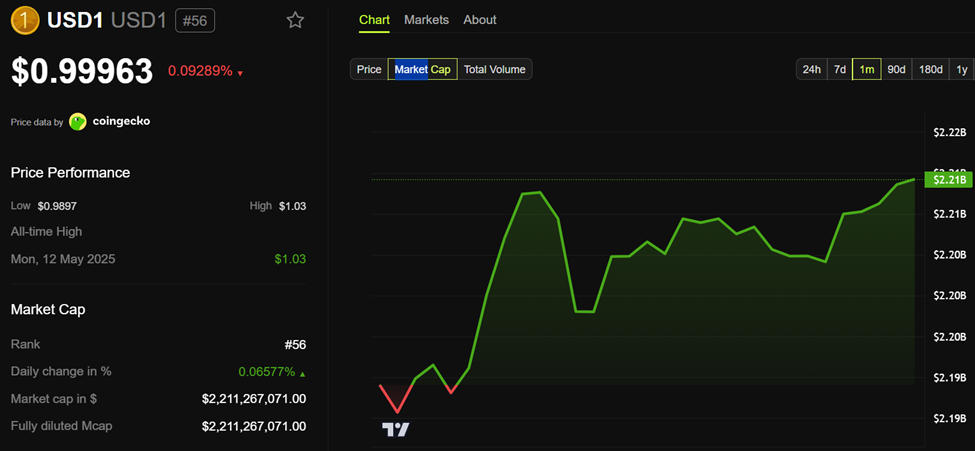Click the favorite star icon
The height and width of the screenshot is (451, 975).
(295, 20)
